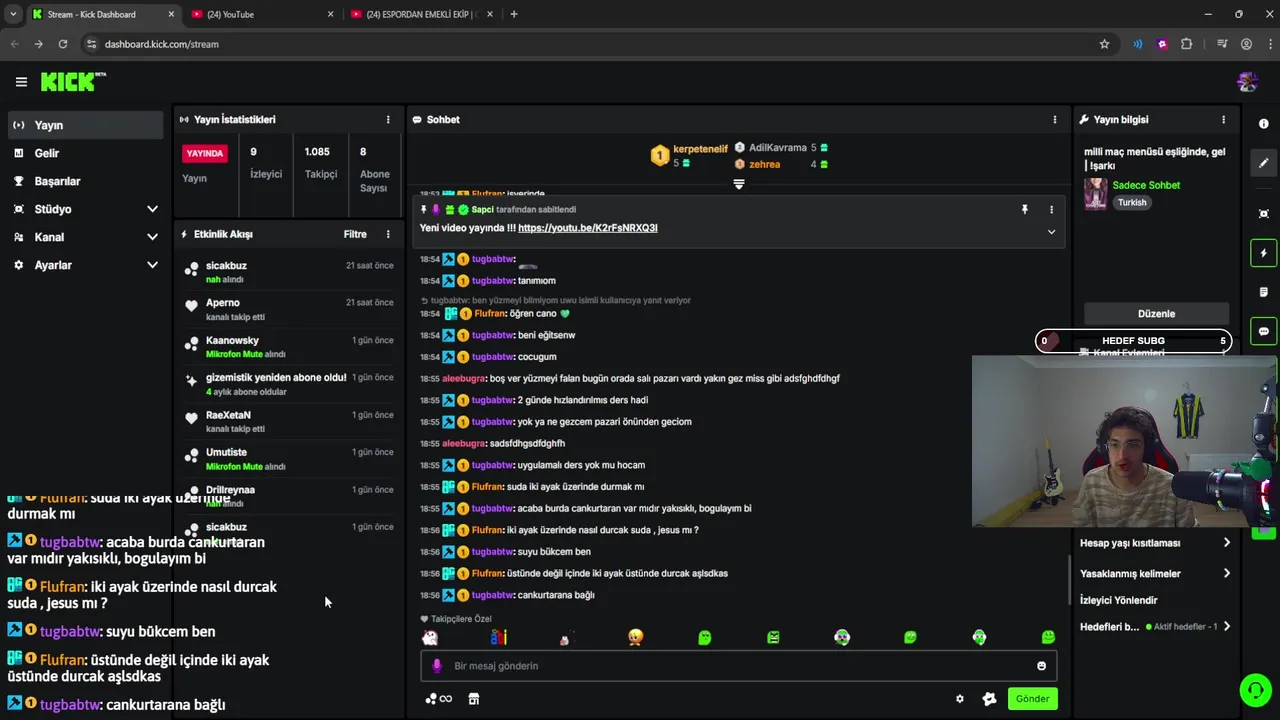Click the Sadece Sohbet category link
The height and width of the screenshot is (720, 1280).
coord(1146,185)
